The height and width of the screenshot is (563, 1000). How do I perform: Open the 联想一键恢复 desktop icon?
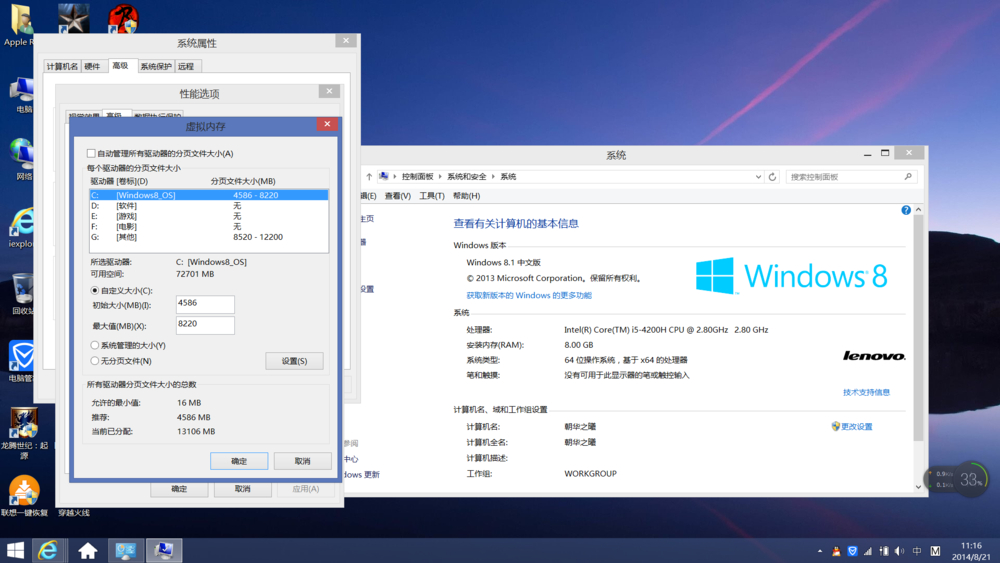[x=24, y=495]
